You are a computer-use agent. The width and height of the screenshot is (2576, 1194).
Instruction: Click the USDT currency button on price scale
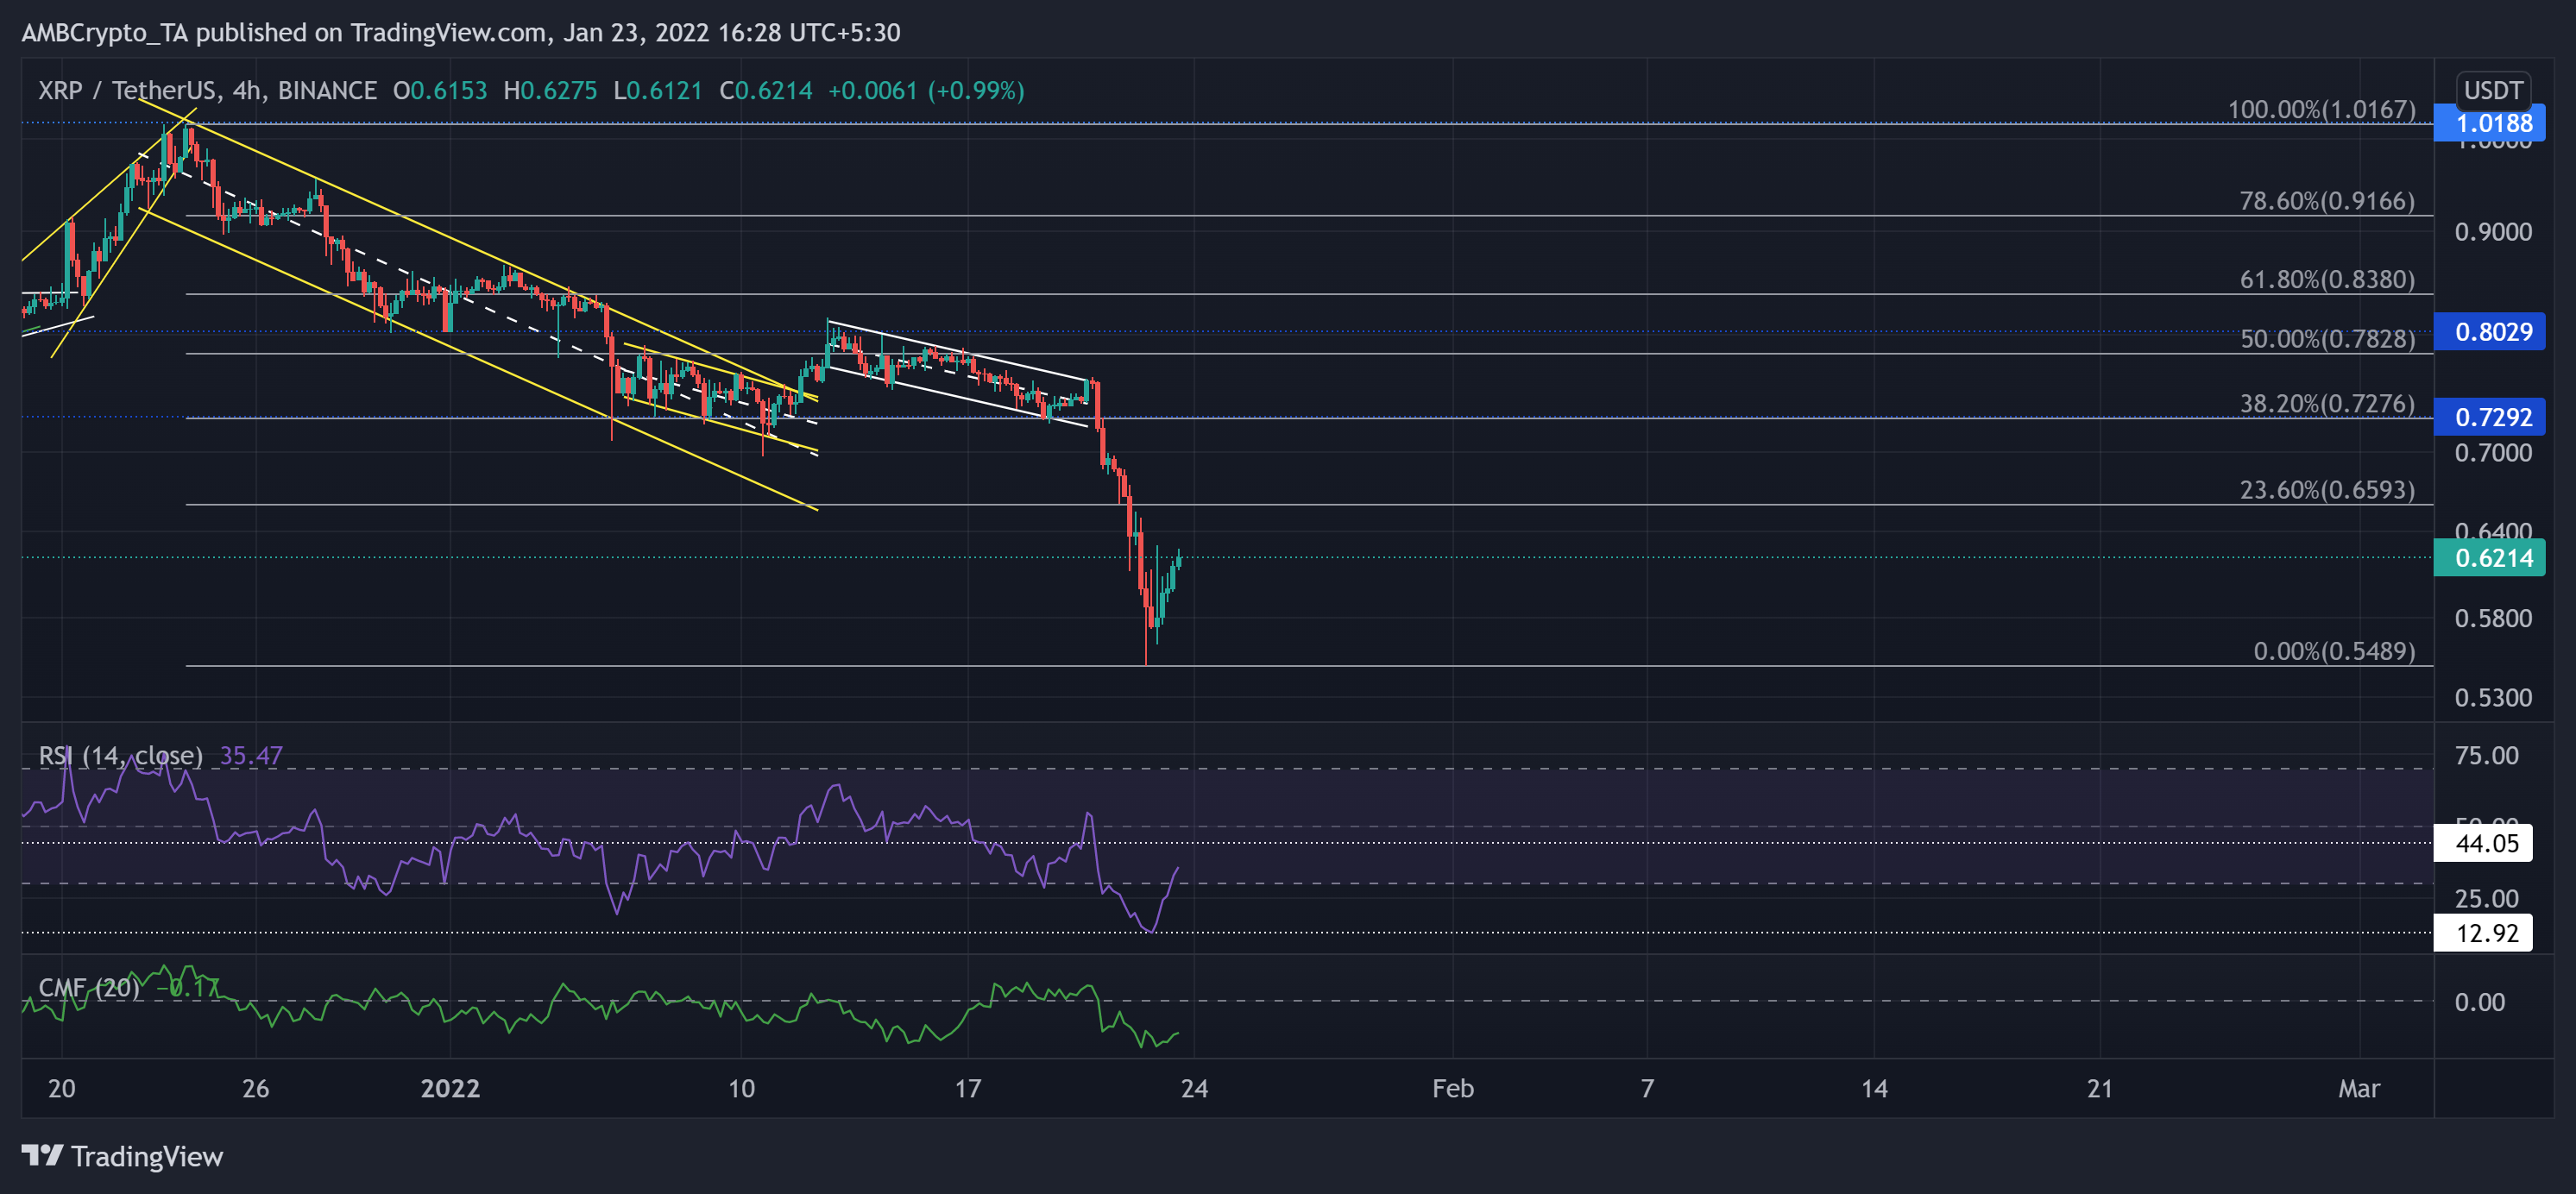point(2492,90)
